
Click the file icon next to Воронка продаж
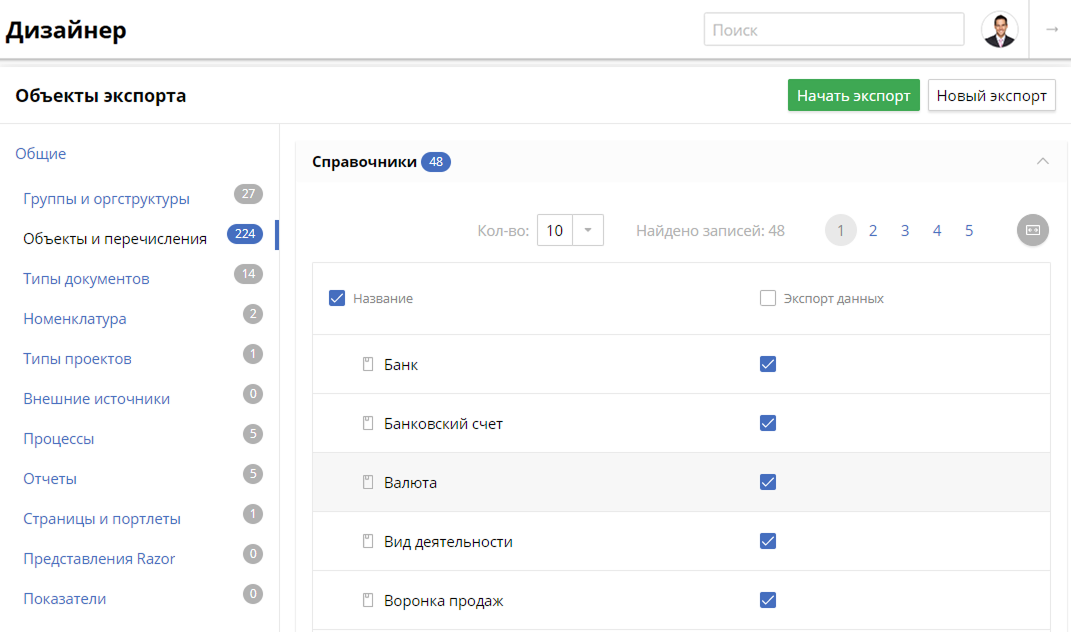[368, 601]
